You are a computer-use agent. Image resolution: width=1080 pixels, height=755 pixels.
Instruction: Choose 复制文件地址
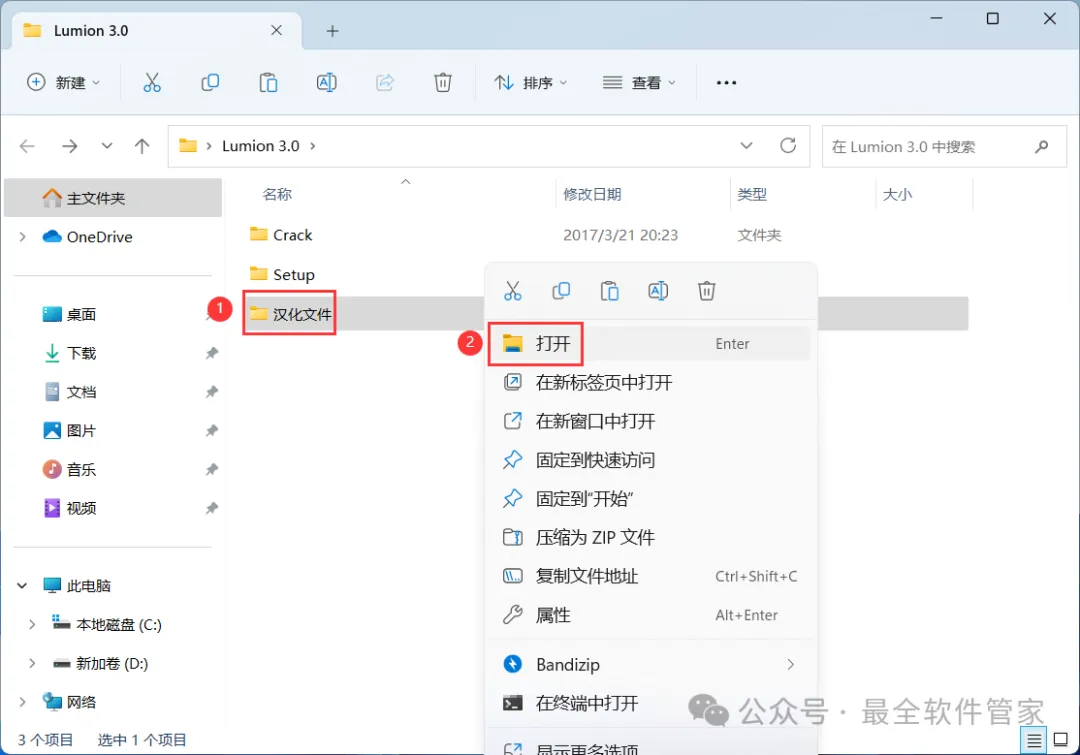[649, 576]
